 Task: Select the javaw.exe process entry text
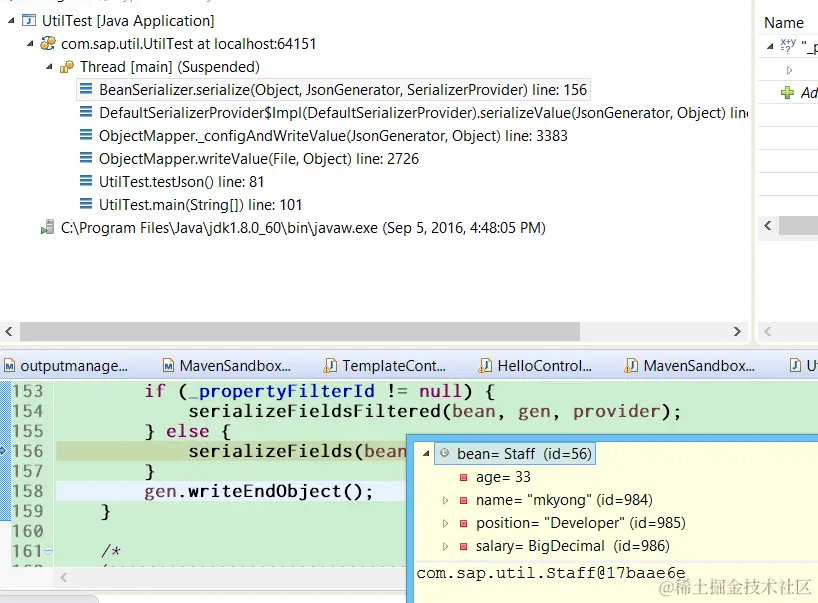click(x=303, y=228)
